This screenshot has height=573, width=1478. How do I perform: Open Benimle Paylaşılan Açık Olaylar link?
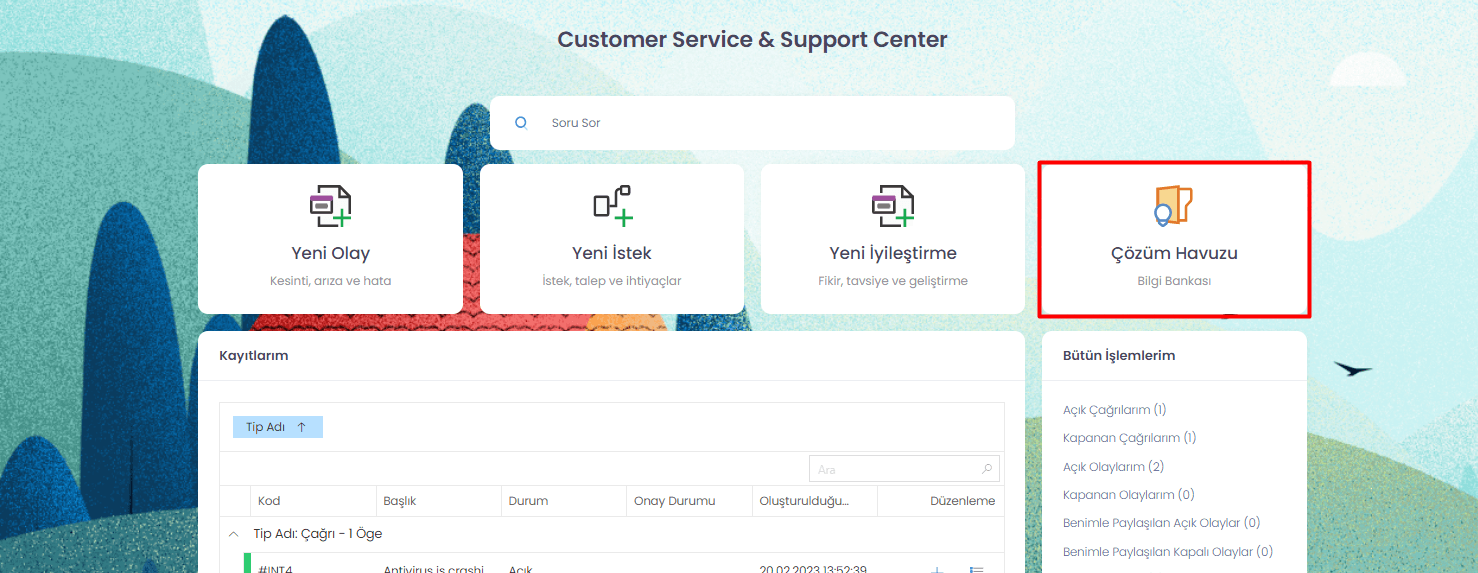point(1161,523)
